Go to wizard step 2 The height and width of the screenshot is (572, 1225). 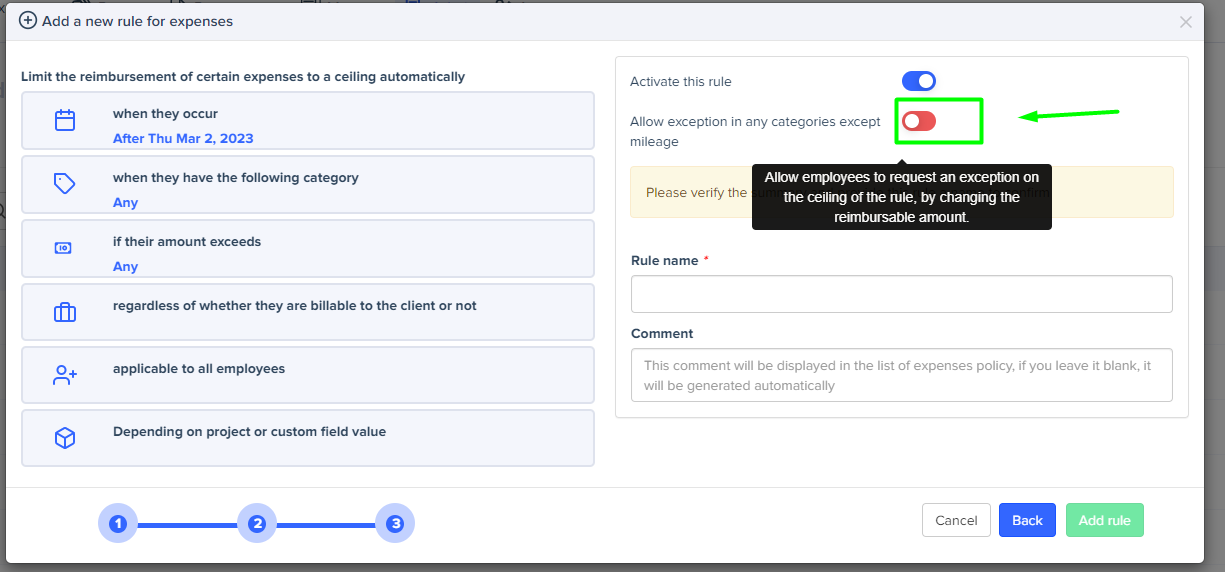[257, 523]
